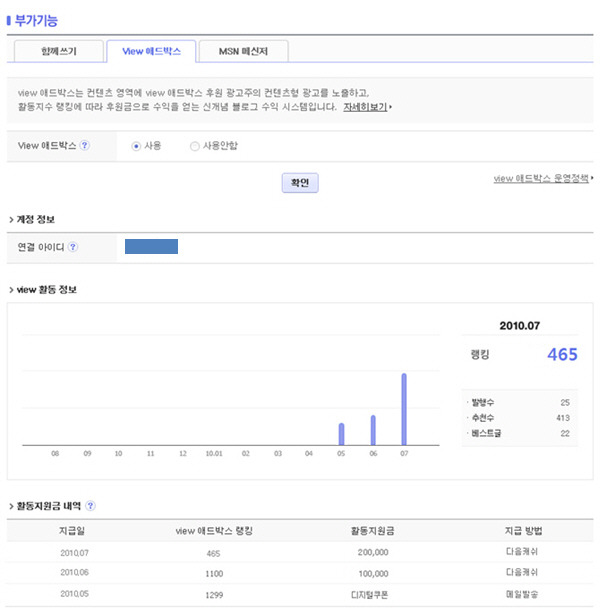The height and width of the screenshot is (613, 600).
Task: Click the 10.01 axis label on chart
Action: pos(214,453)
